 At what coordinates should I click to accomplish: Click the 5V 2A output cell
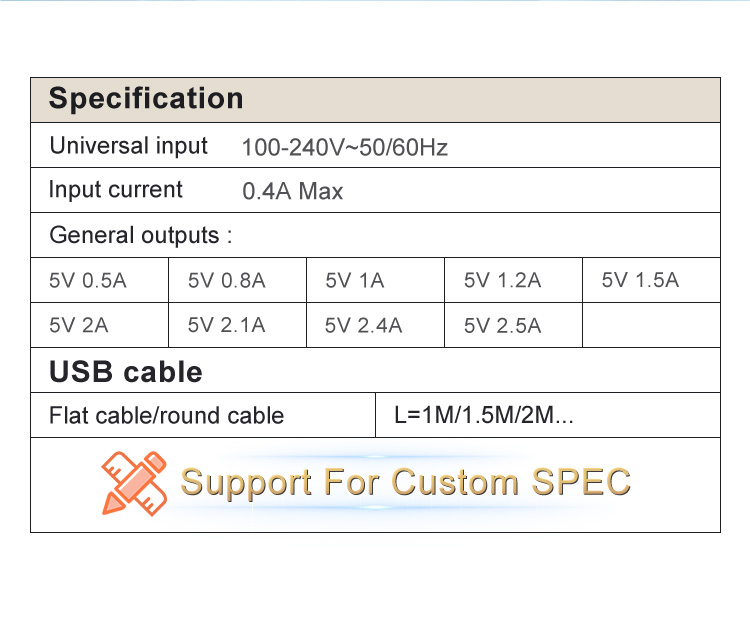99,325
